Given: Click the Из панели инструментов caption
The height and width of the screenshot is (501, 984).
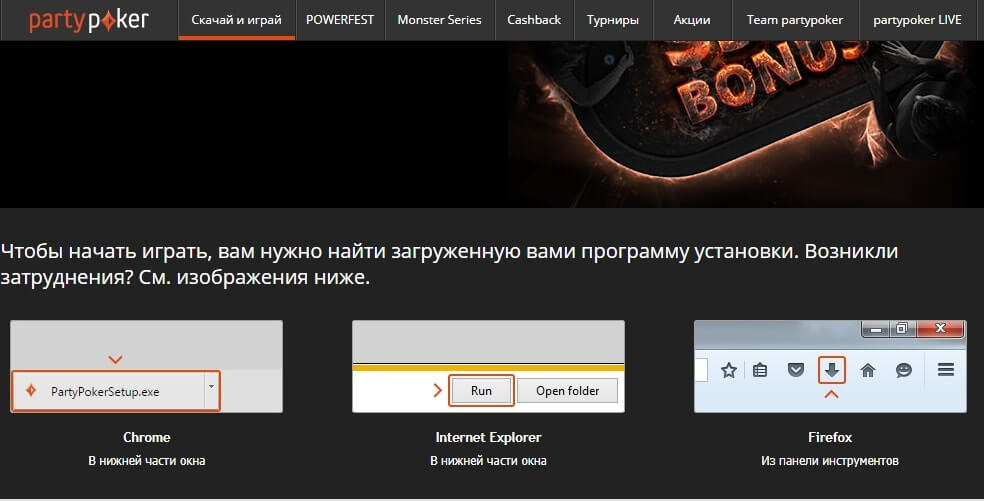Looking at the screenshot, I should (830, 461).
